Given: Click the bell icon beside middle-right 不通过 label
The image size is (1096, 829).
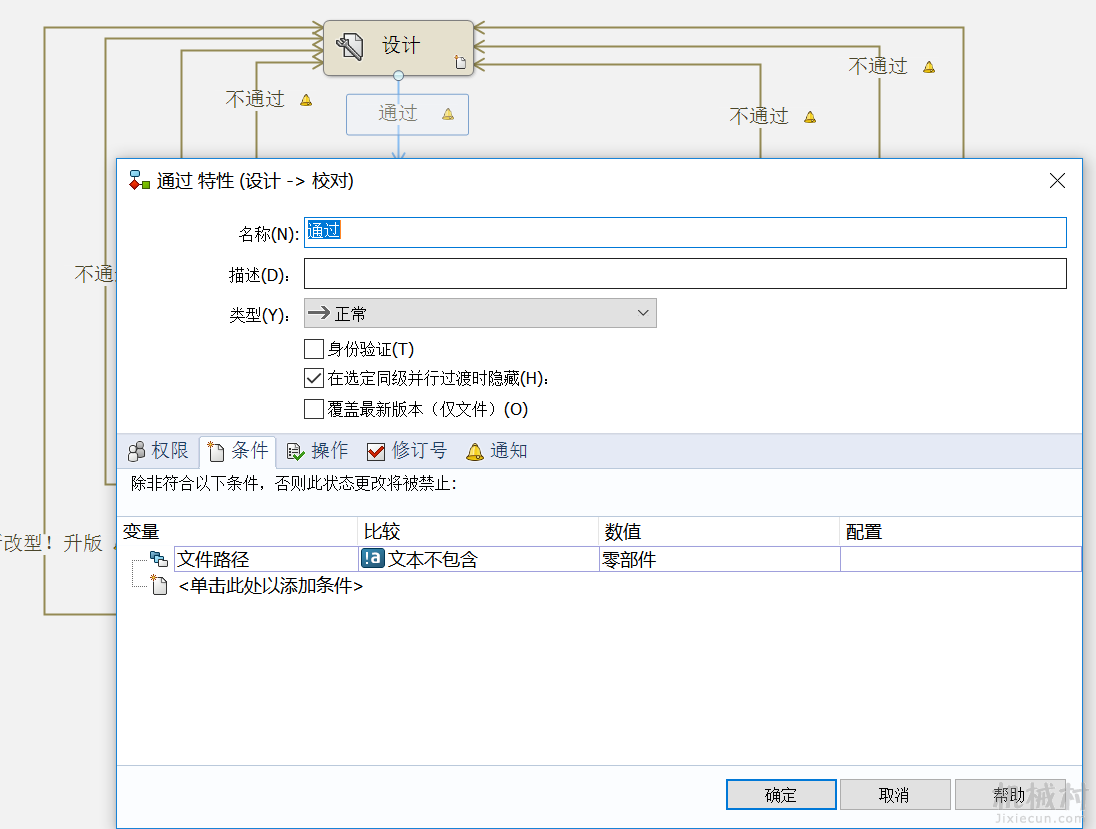Looking at the screenshot, I should pyautogui.click(x=810, y=117).
